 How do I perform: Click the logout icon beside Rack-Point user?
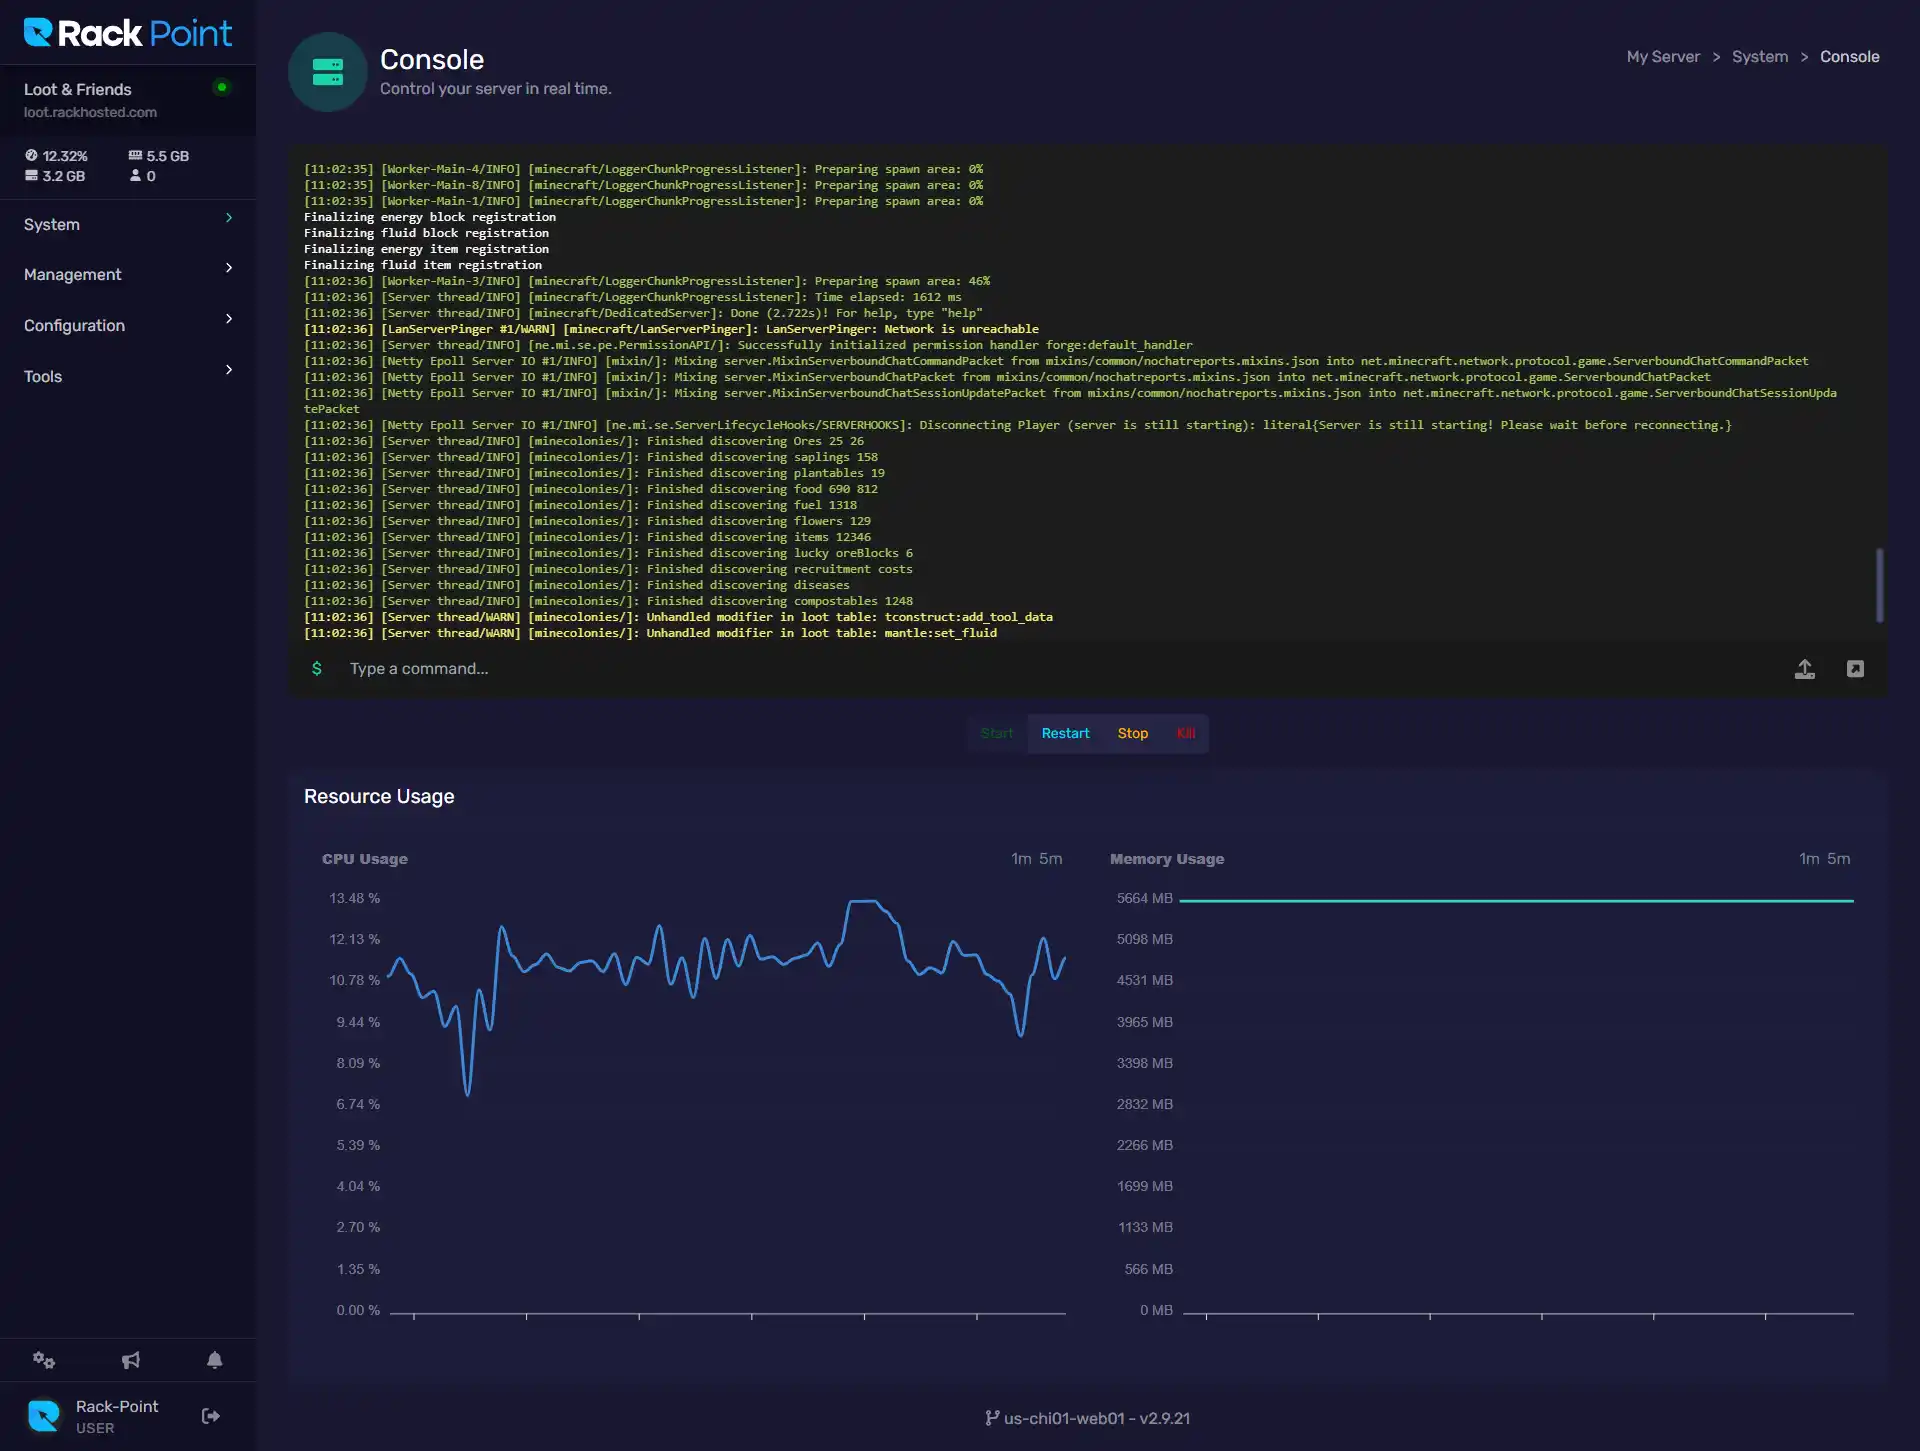pyautogui.click(x=211, y=1416)
